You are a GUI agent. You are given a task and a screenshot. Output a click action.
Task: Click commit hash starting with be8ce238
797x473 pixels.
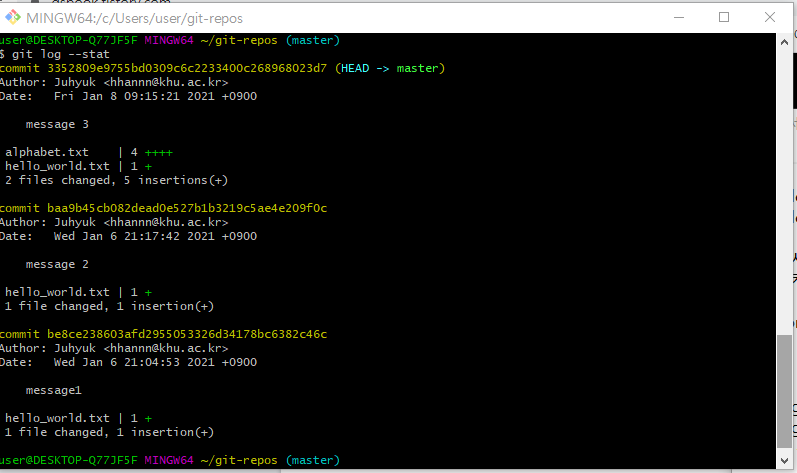point(187,334)
